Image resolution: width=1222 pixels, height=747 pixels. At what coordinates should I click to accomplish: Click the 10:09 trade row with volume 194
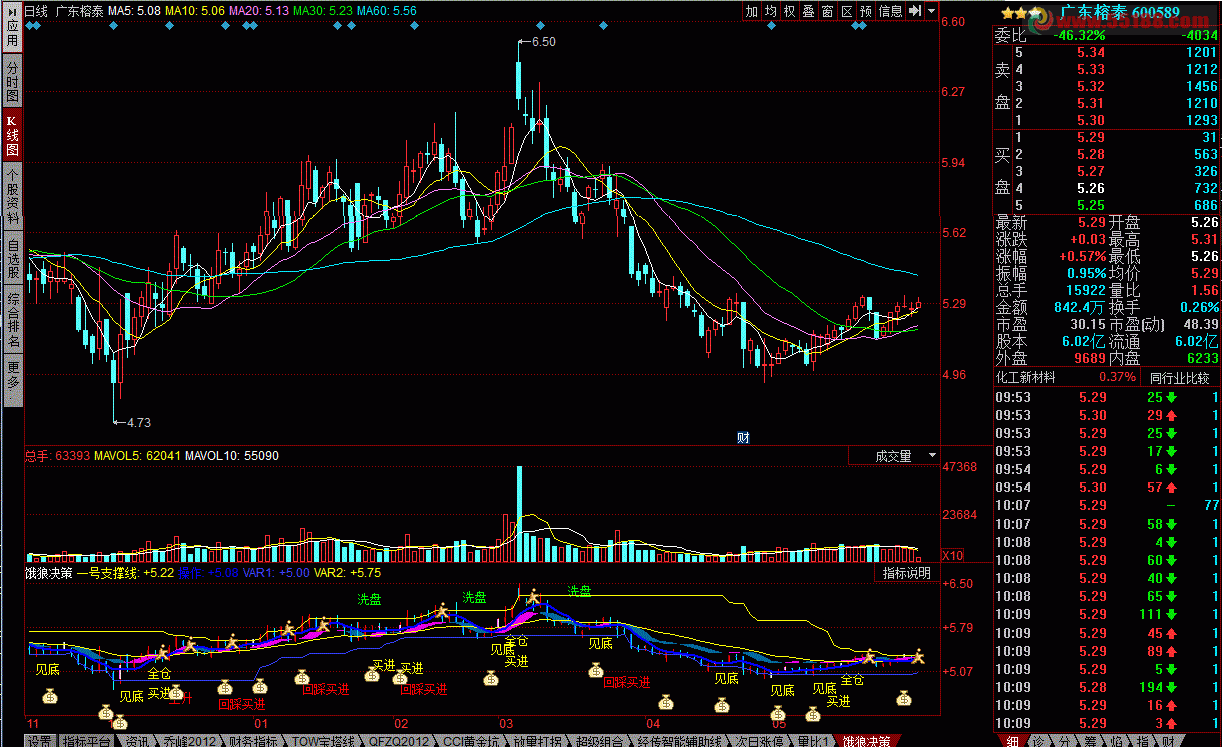1107,687
